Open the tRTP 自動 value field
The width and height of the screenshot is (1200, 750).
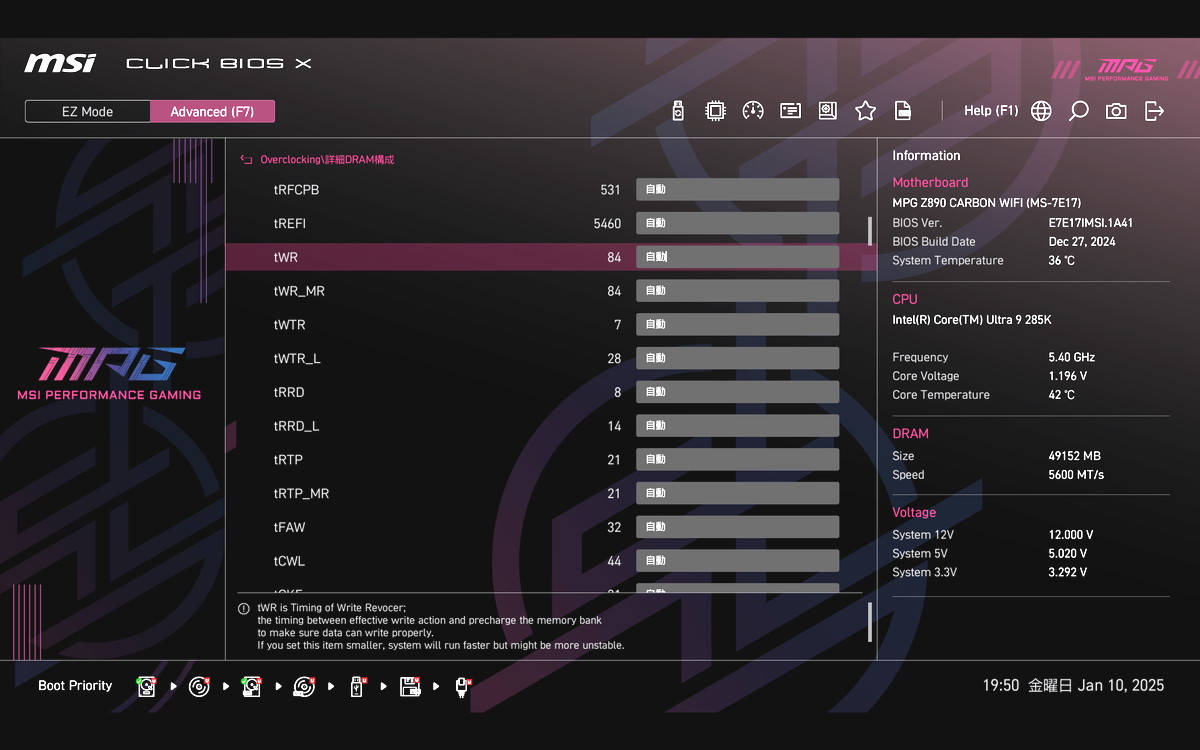click(x=737, y=460)
